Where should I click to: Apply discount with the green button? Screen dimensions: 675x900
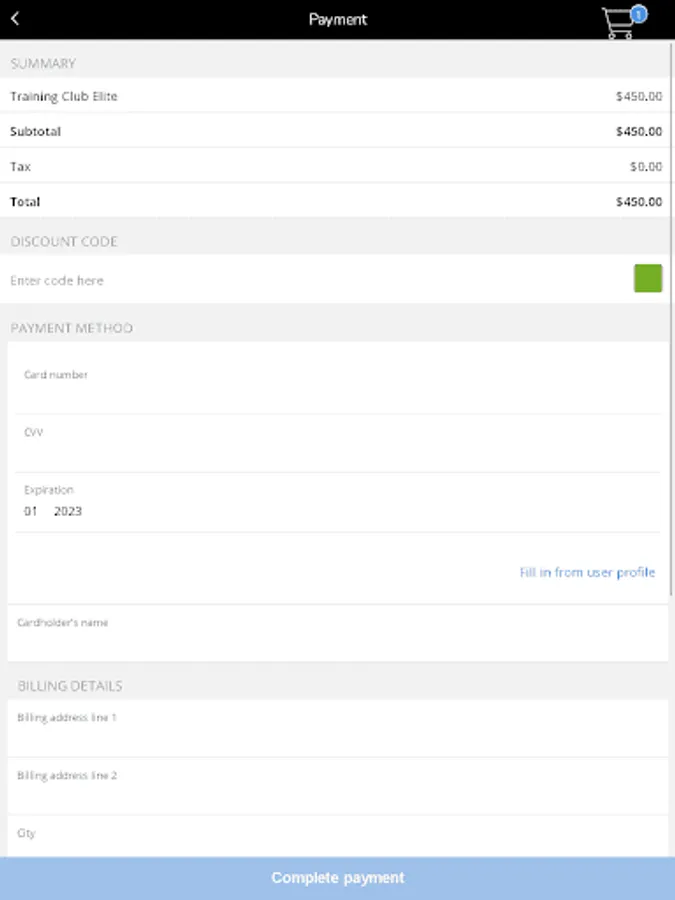coord(648,279)
